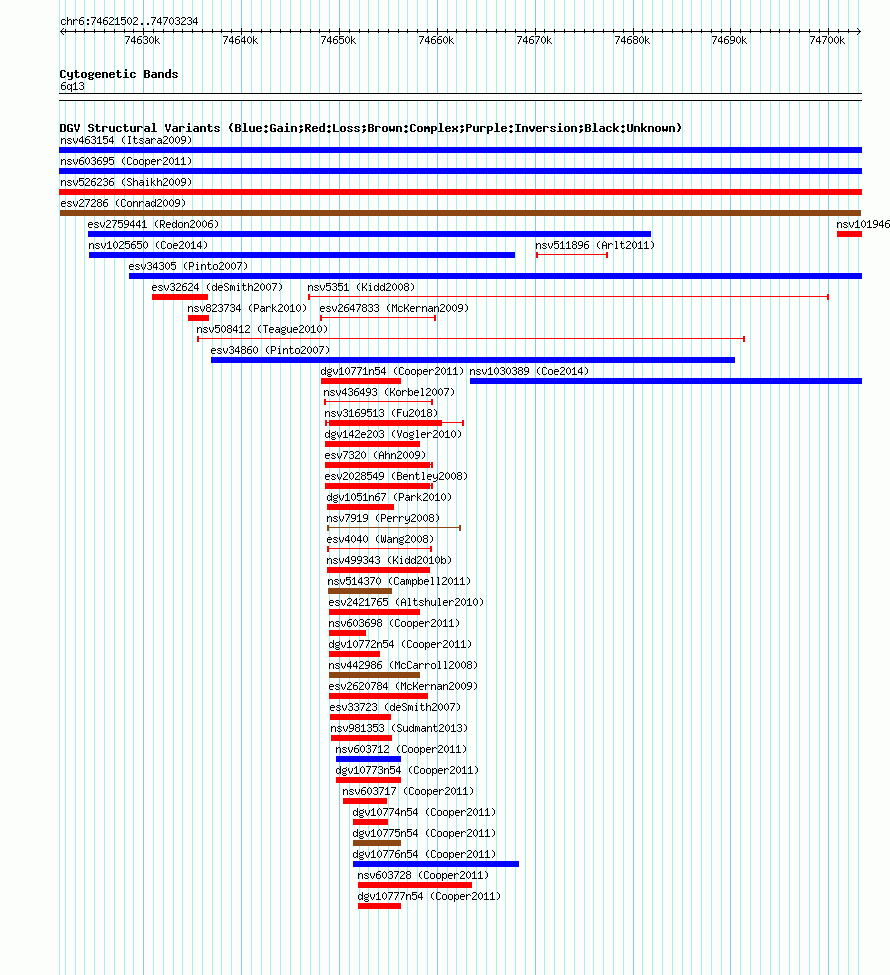Click the nsv7919 (Perry2008) label
Image resolution: width=890 pixels, height=975 pixels.
382,519
